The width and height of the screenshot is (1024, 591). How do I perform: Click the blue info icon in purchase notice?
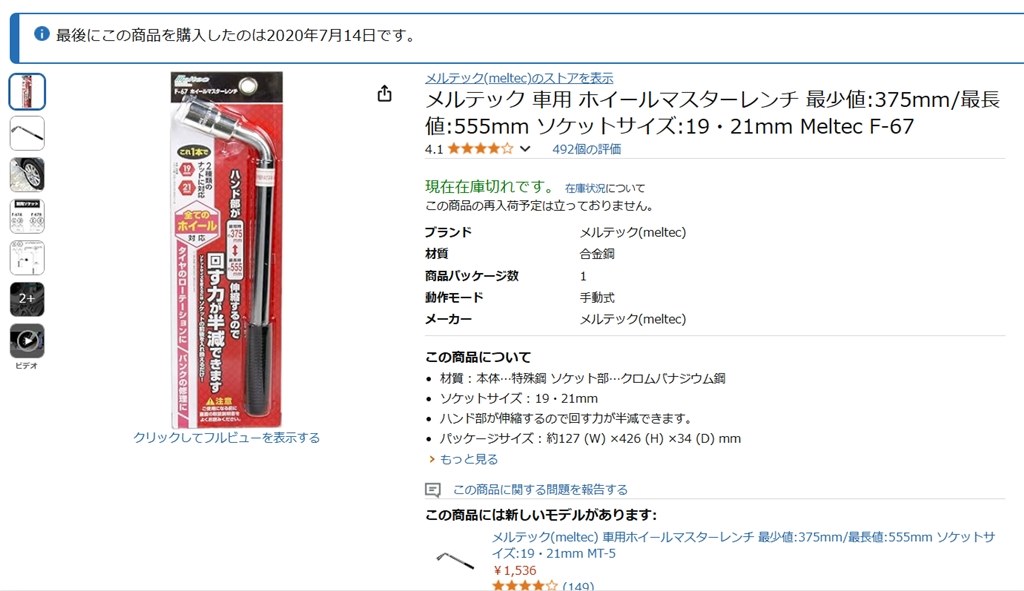click(x=42, y=34)
